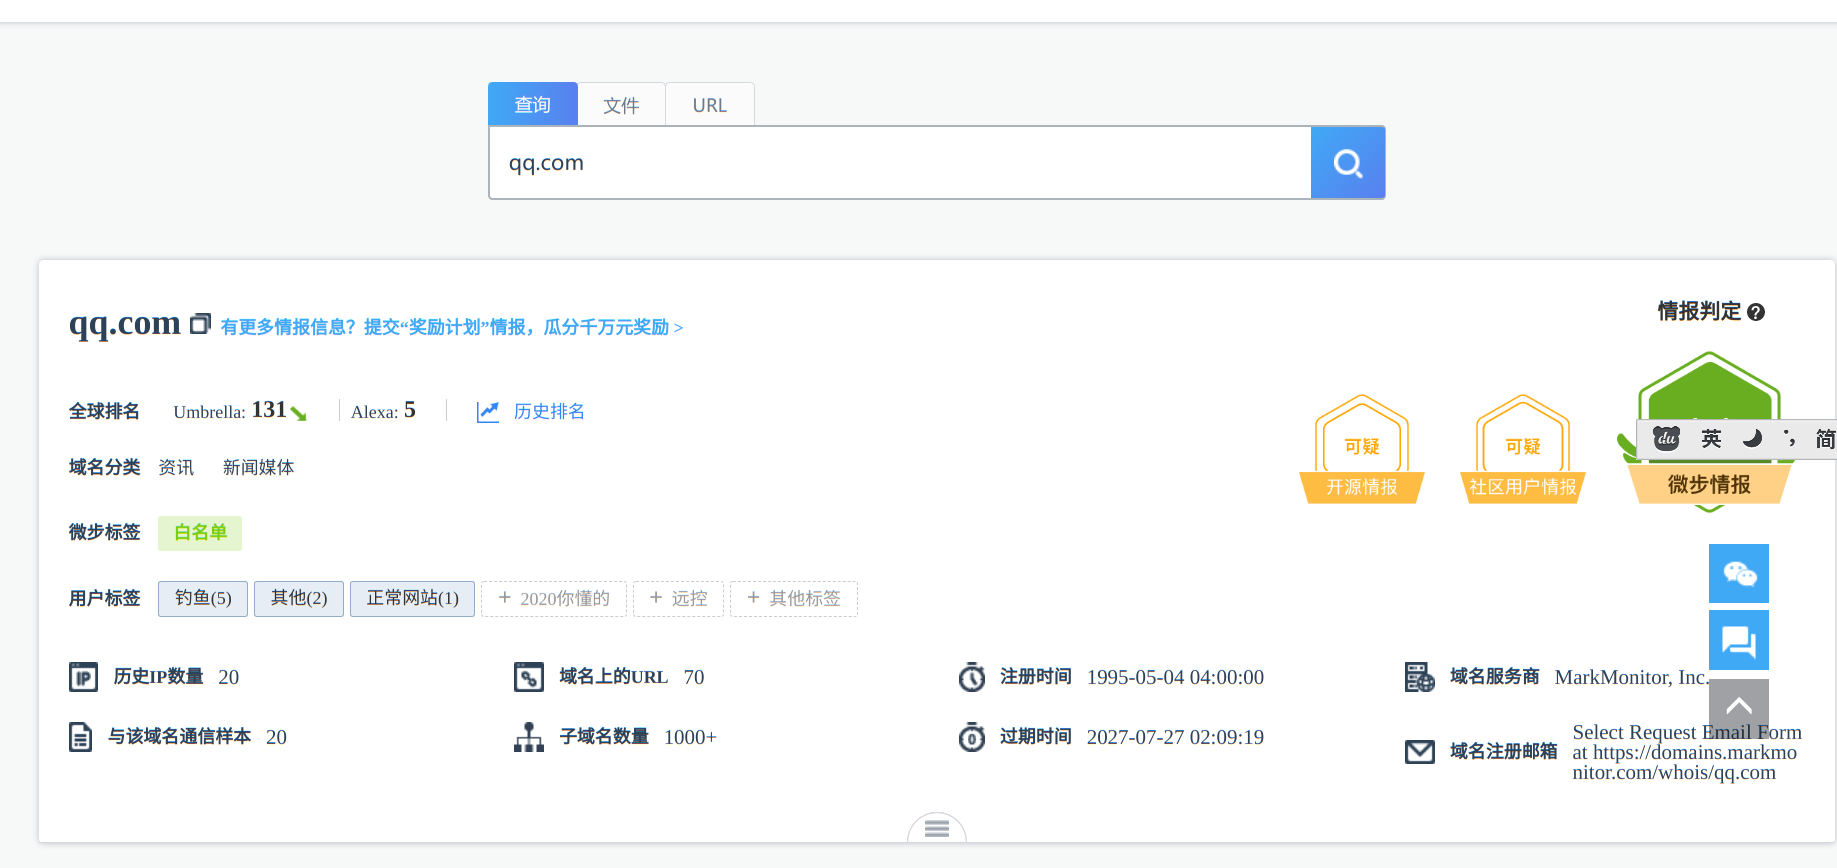The height and width of the screenshot is (868, 1837).
Task: Click the input method moon icon
Action: (x=1752, y=438)
